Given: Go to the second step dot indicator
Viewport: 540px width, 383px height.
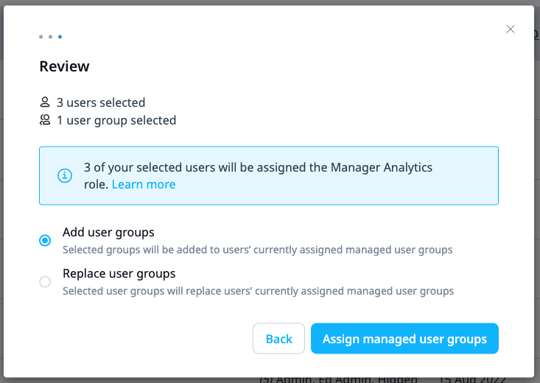Looking at the screenshot, I should coord(51,37).
